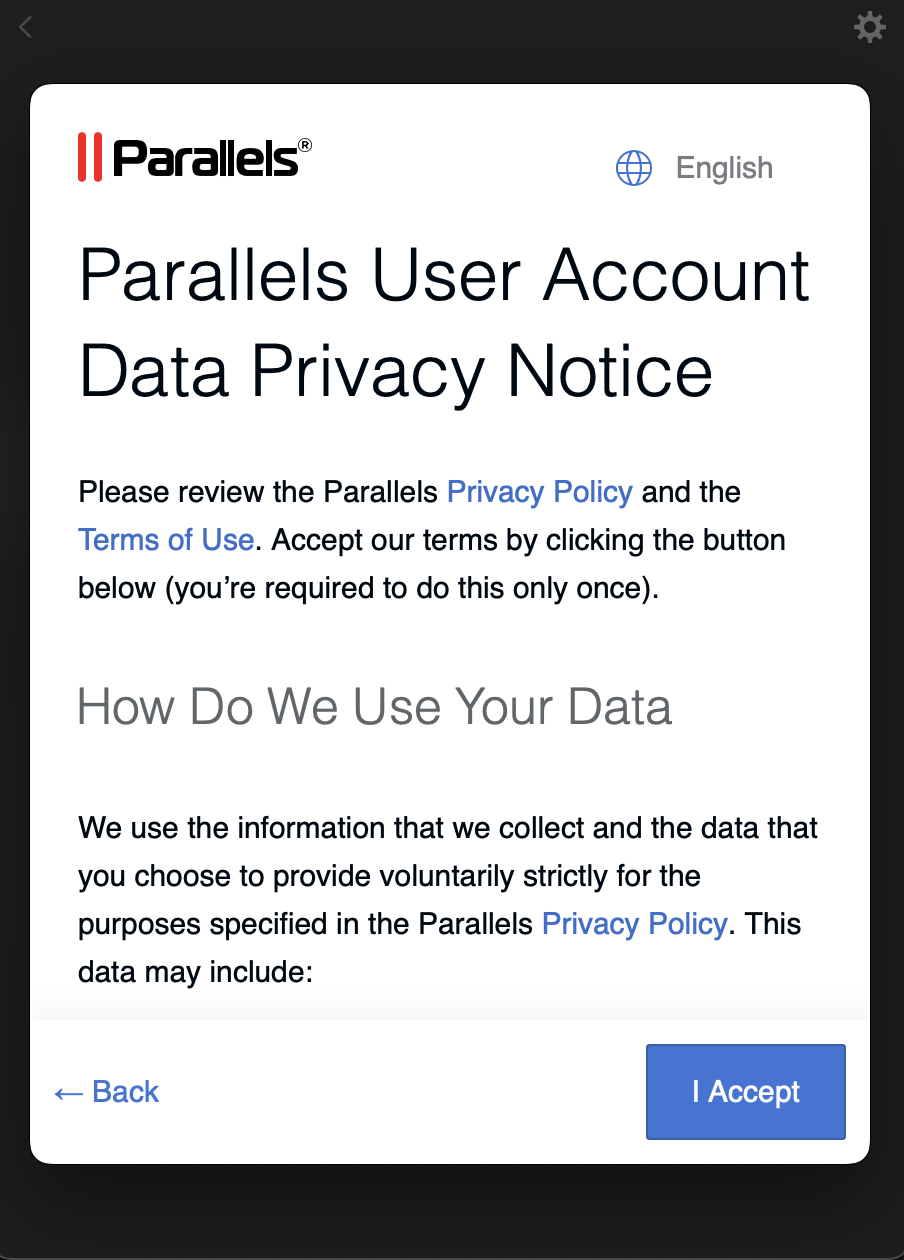
Task: Click the registered trademark symbol on logo
Action: (x=305, y=146)
